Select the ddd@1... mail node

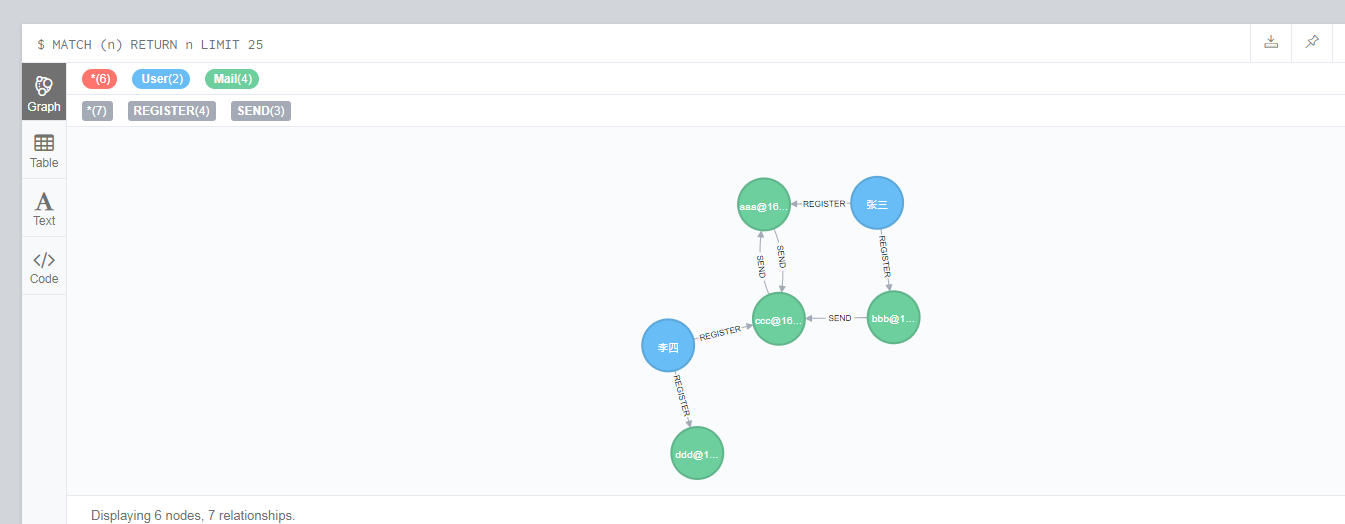[697, 453]
